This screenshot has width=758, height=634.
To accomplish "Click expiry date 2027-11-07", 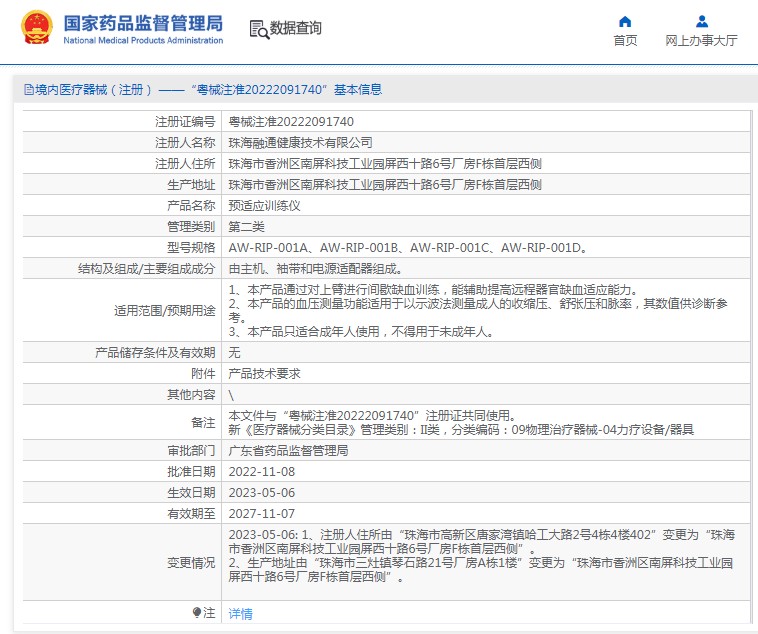I will [x=262, y=514].
